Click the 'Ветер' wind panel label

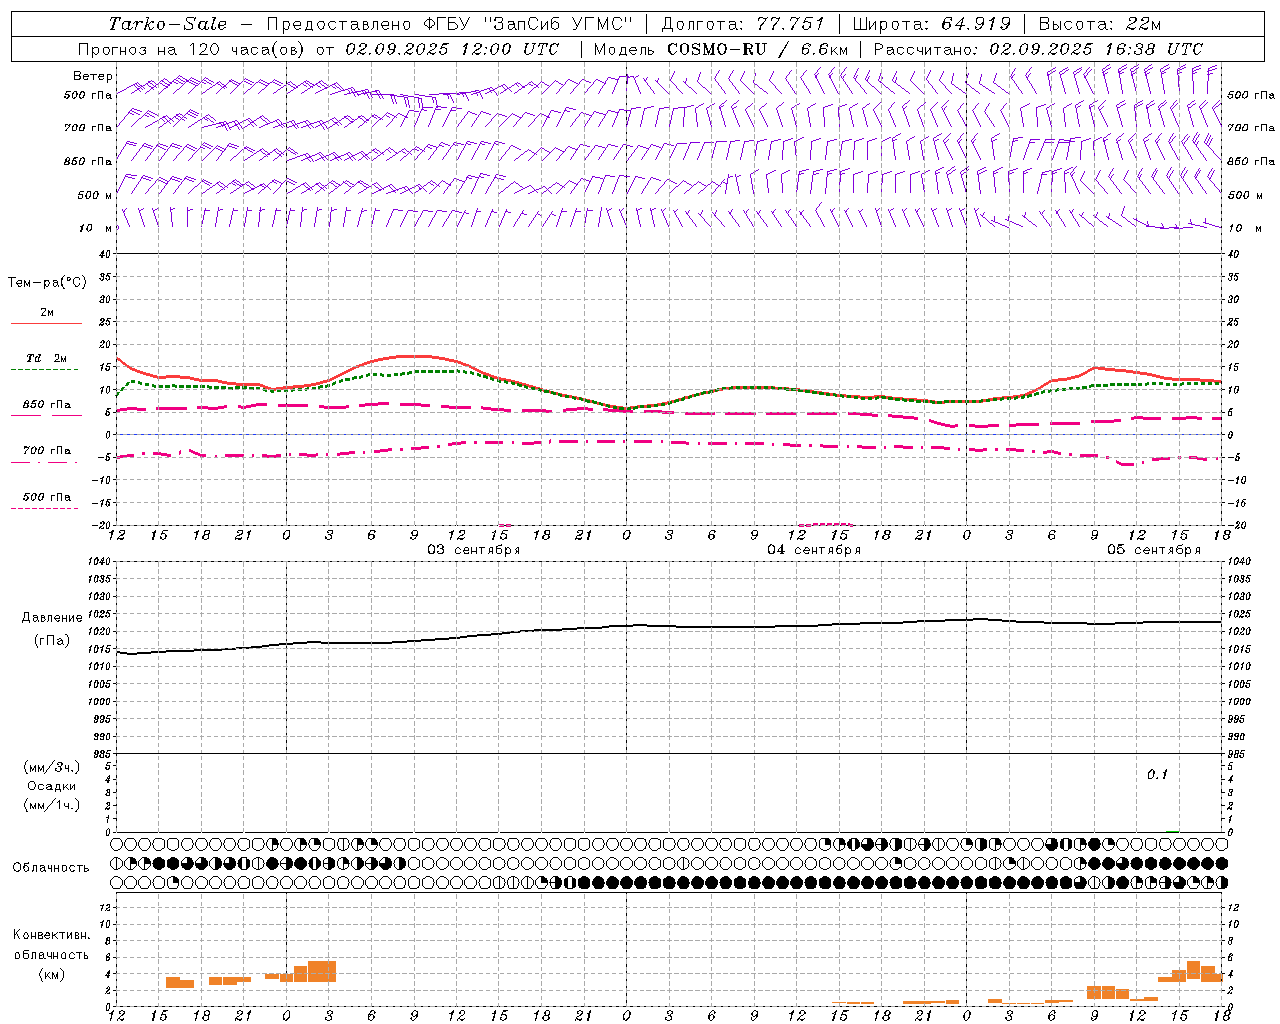coord(93,76)
